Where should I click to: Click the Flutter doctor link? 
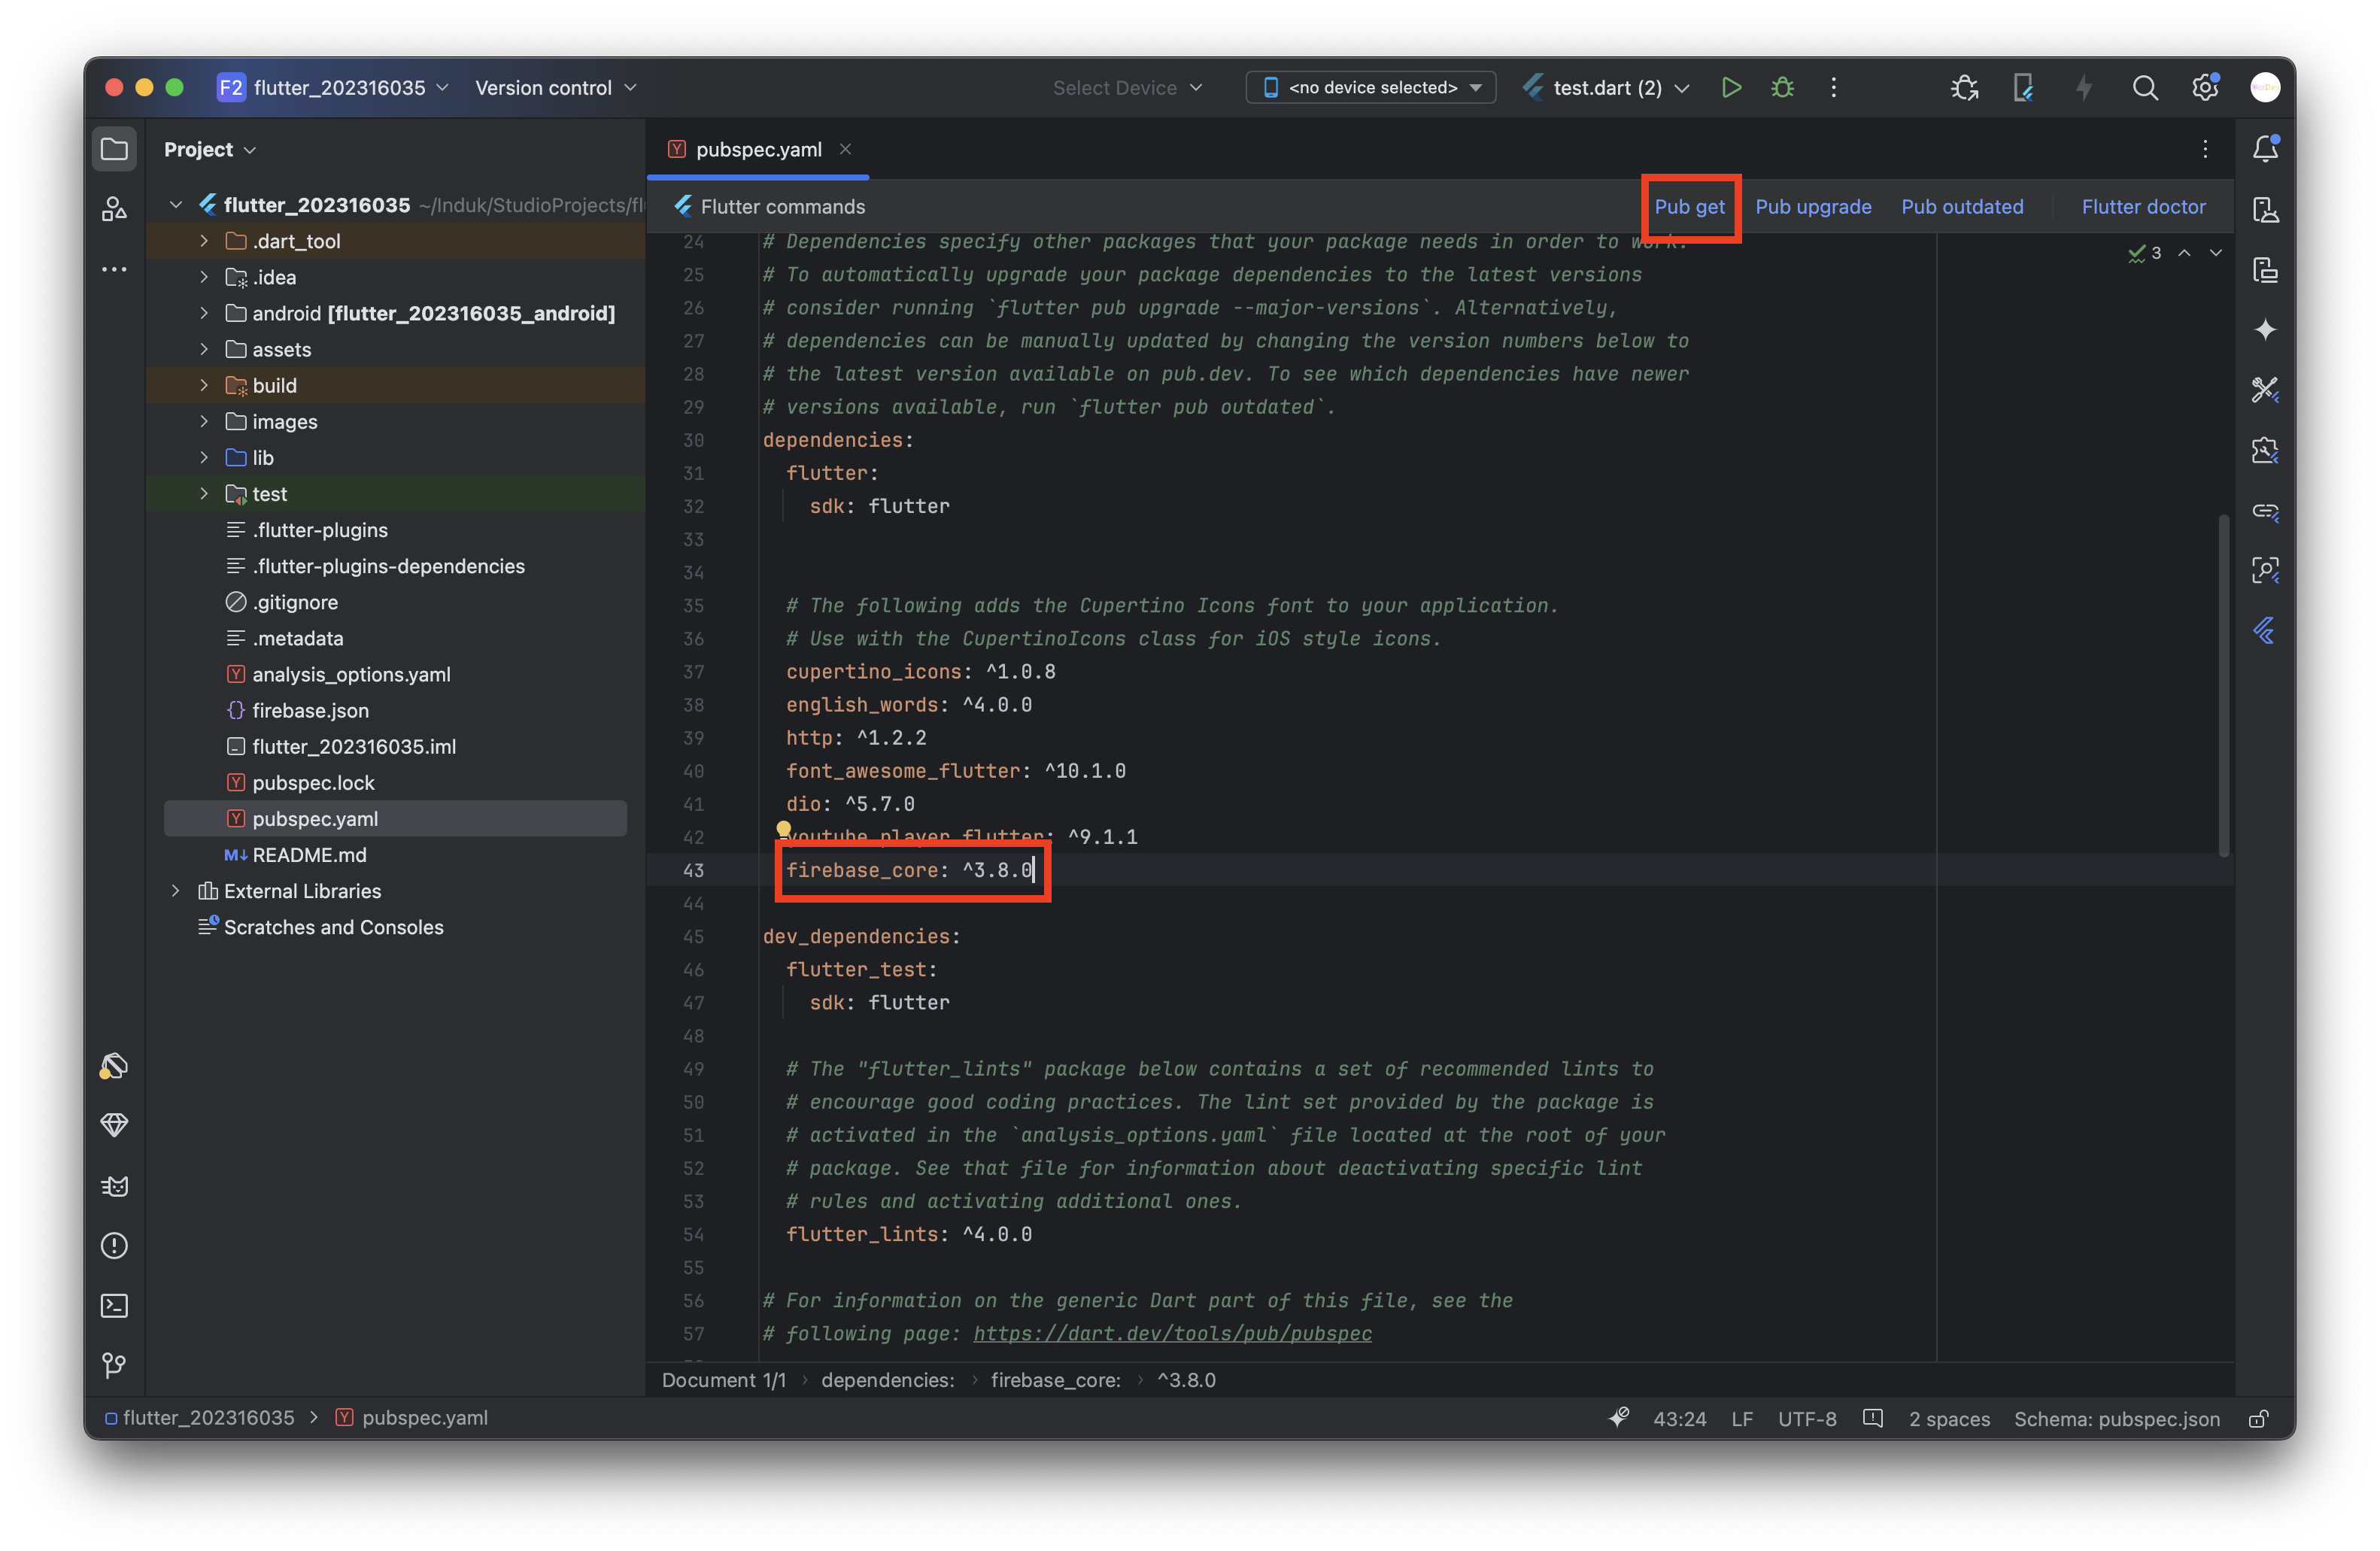(x=2143, y=207)
